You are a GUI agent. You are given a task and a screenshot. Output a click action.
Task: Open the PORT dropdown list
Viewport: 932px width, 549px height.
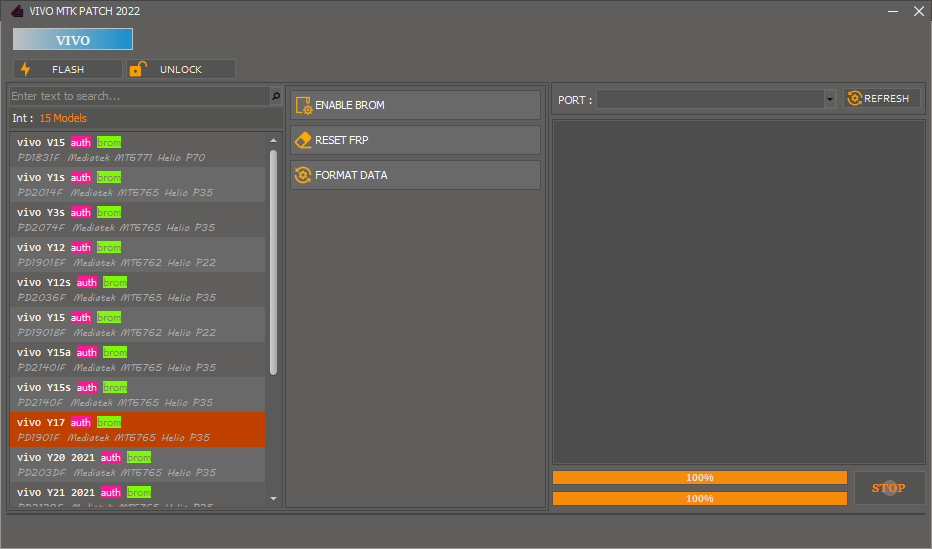(829, 99)
